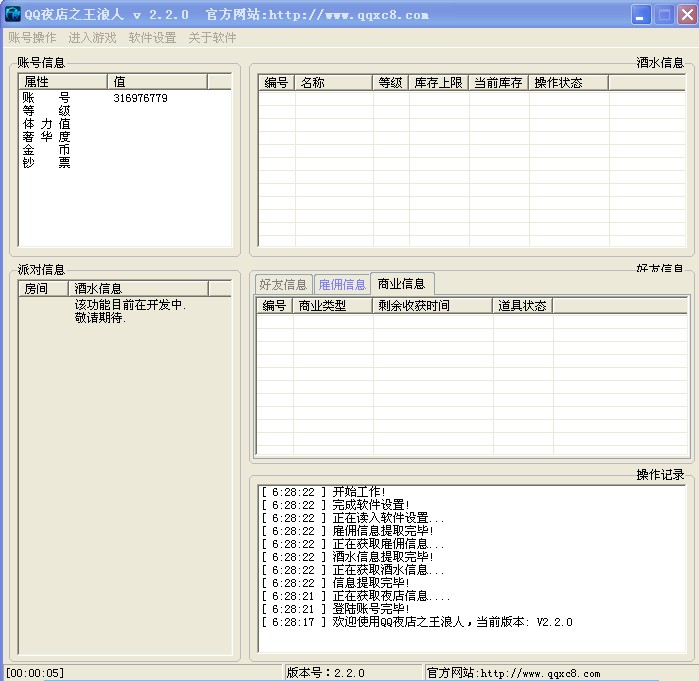This screenshot has height=681, width=699.
Task: Switch to the 好友信息 tab
Action: tap(284, 284)
